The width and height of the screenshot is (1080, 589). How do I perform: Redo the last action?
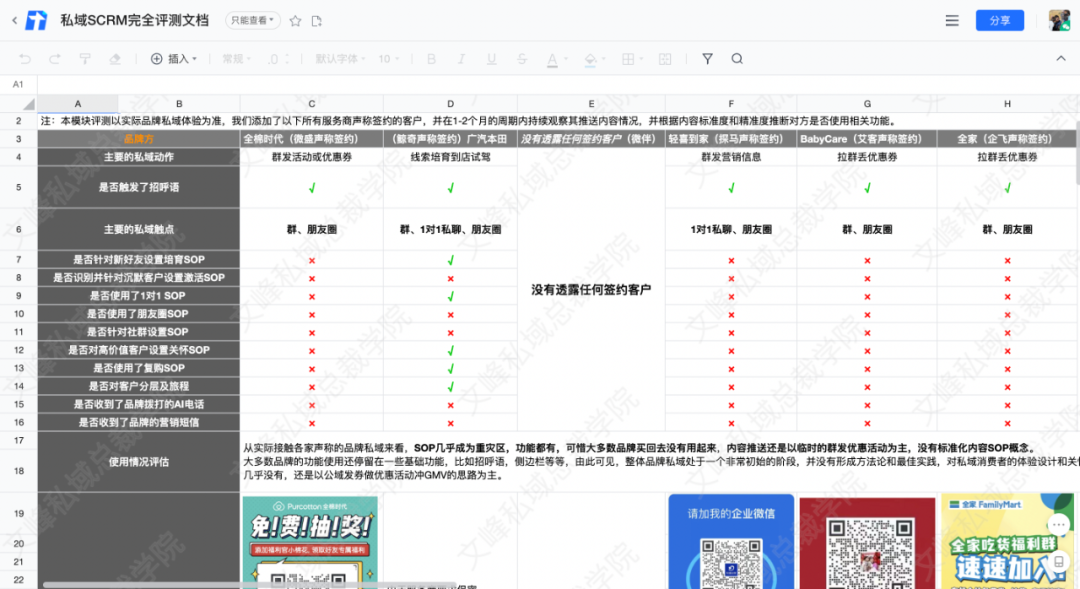pos(54,59)
